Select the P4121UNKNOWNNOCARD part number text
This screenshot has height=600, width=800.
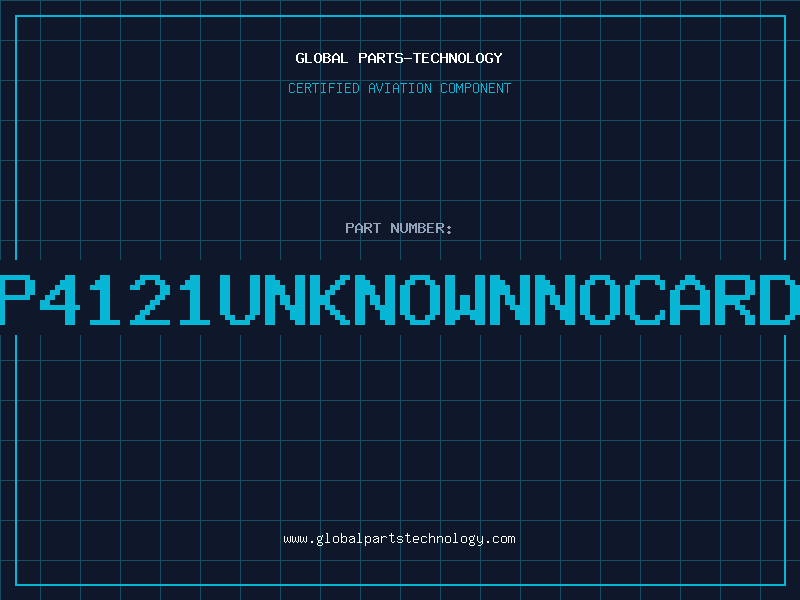[x=400, y=299]
